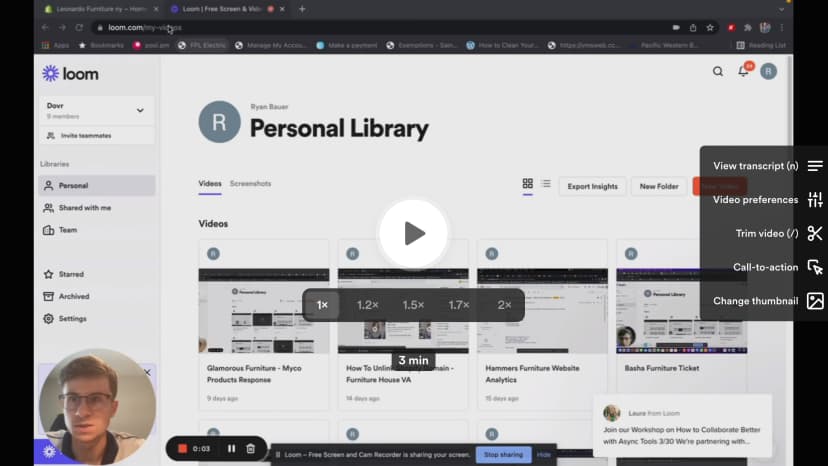Switch to list view
This screenshot has height=466, width=828.
(546, 183)
